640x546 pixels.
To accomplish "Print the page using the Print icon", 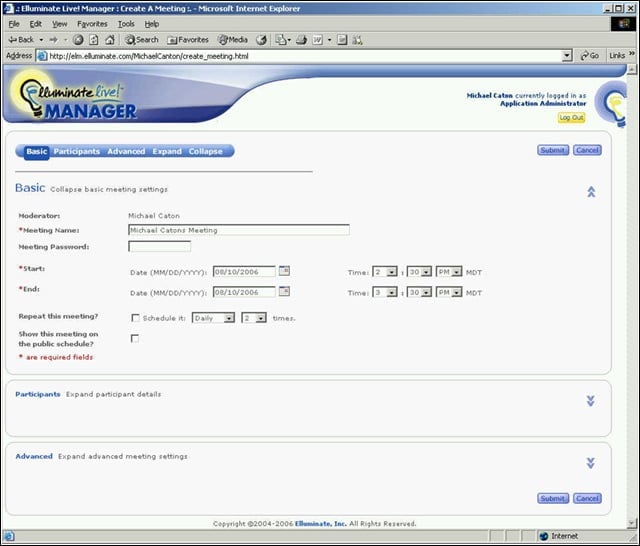I will [302, 40].
